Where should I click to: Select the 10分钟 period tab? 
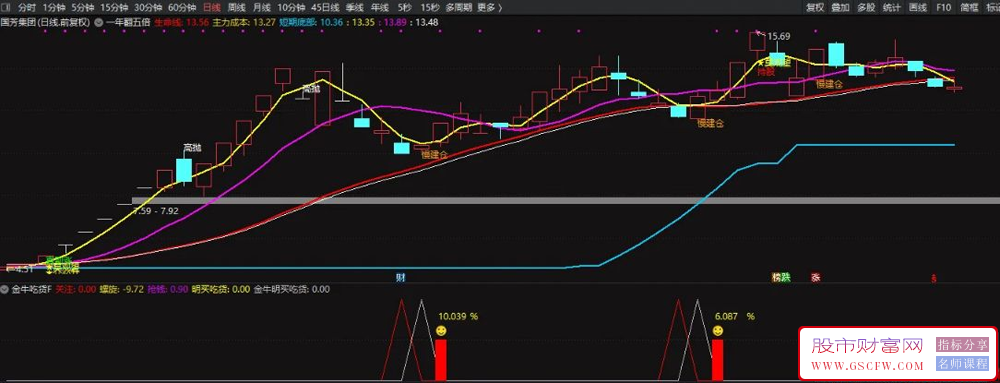point(291,8)
